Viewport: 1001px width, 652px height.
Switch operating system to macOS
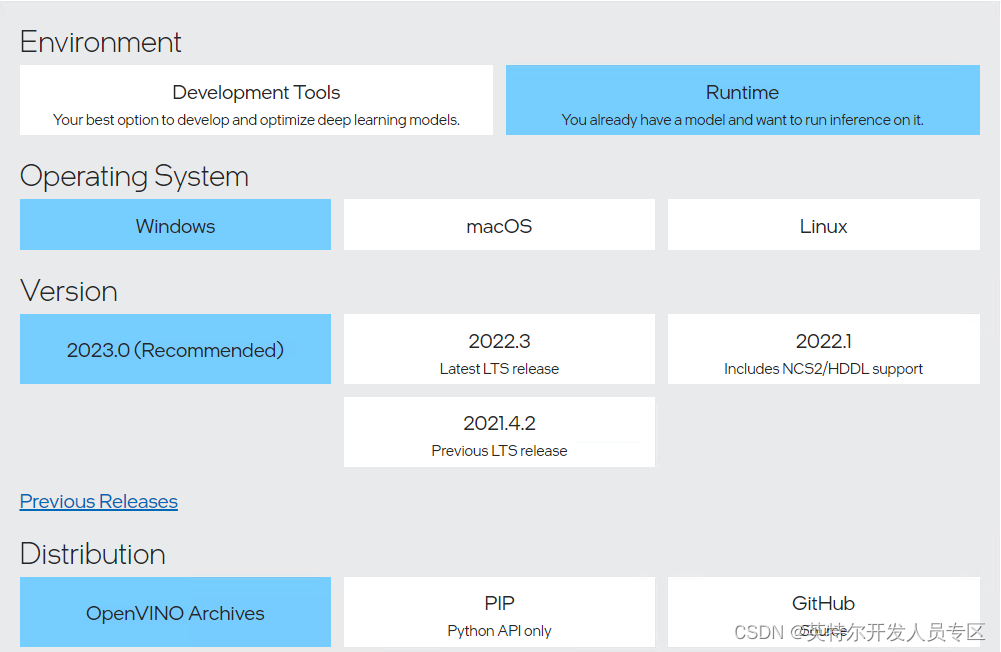[499, 225]
